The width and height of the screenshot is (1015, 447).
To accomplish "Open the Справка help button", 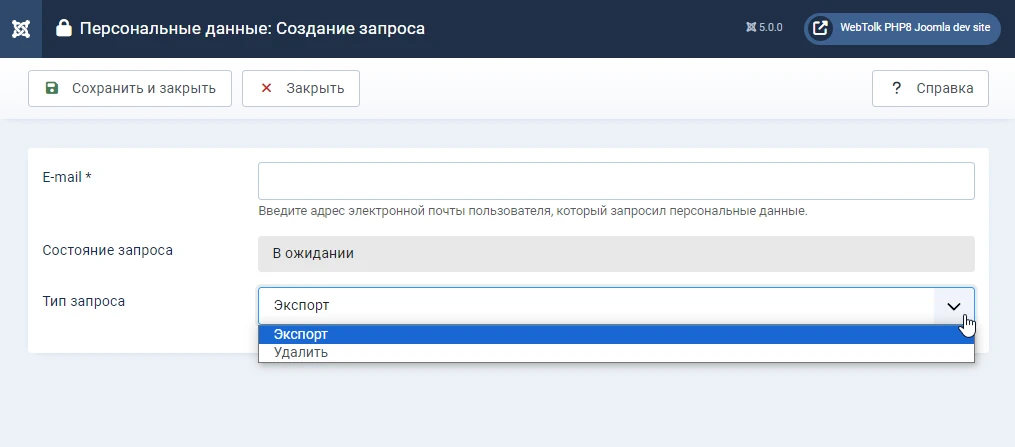I will [x=930, y=88].
